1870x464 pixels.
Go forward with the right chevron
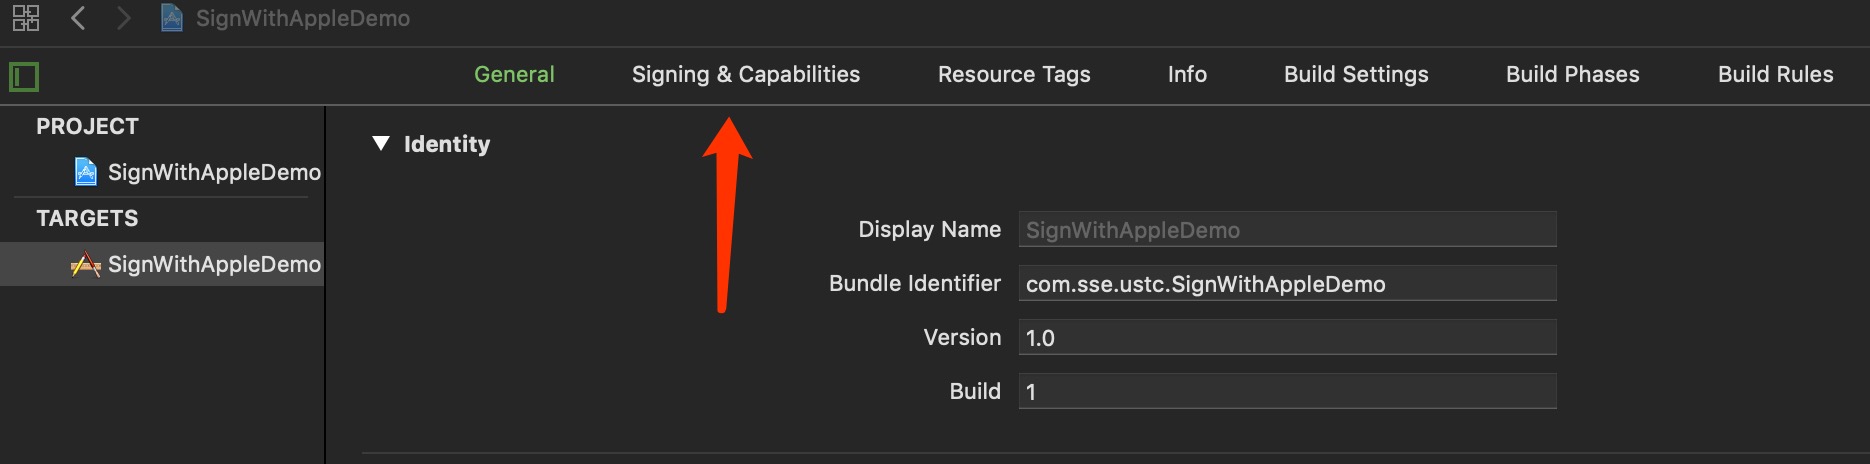pyautogui.click(x=123, y=18)
